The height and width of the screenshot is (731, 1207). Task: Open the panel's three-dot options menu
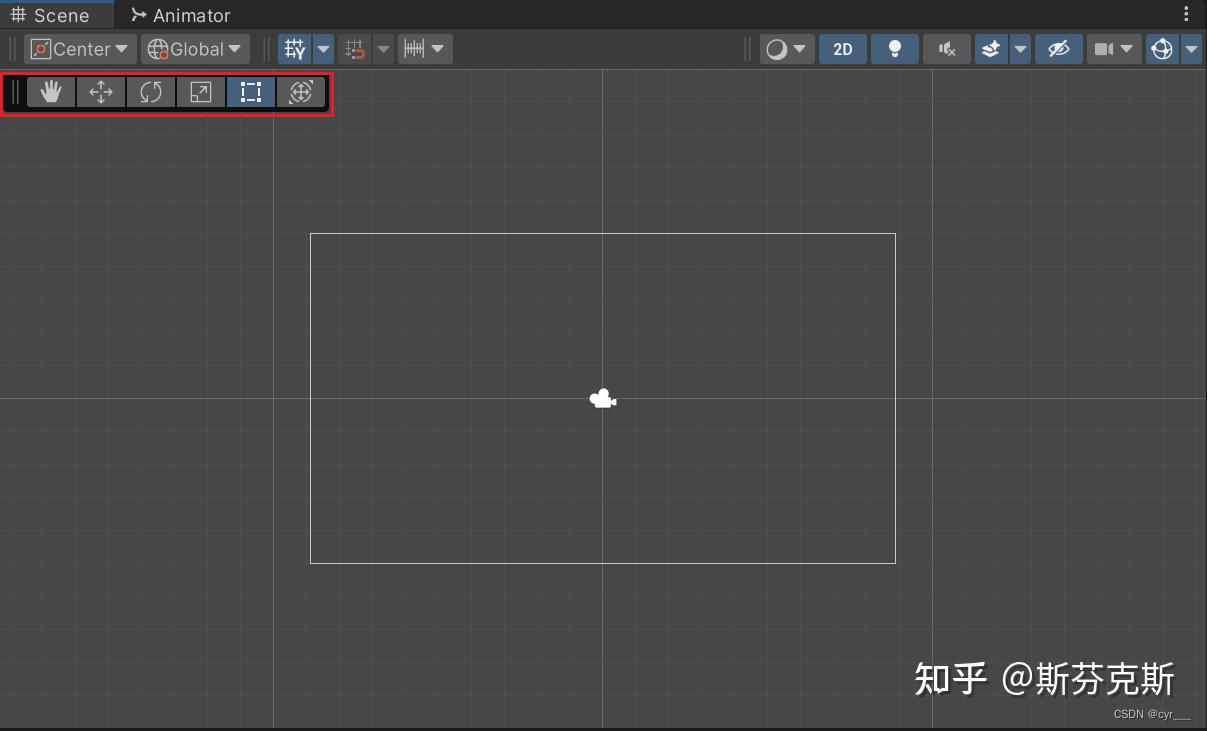point(1187,14)
